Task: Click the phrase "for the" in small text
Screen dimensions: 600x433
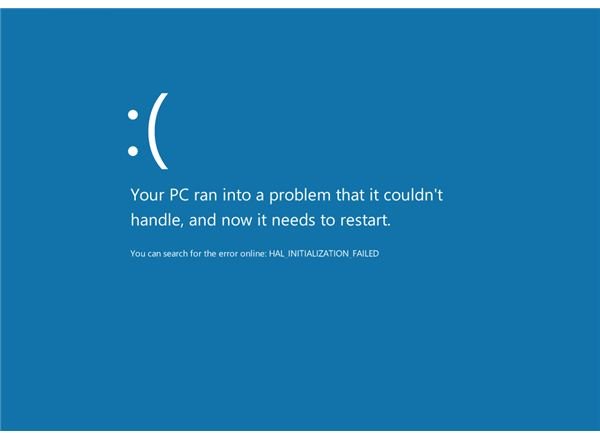Action: [203, 254]
